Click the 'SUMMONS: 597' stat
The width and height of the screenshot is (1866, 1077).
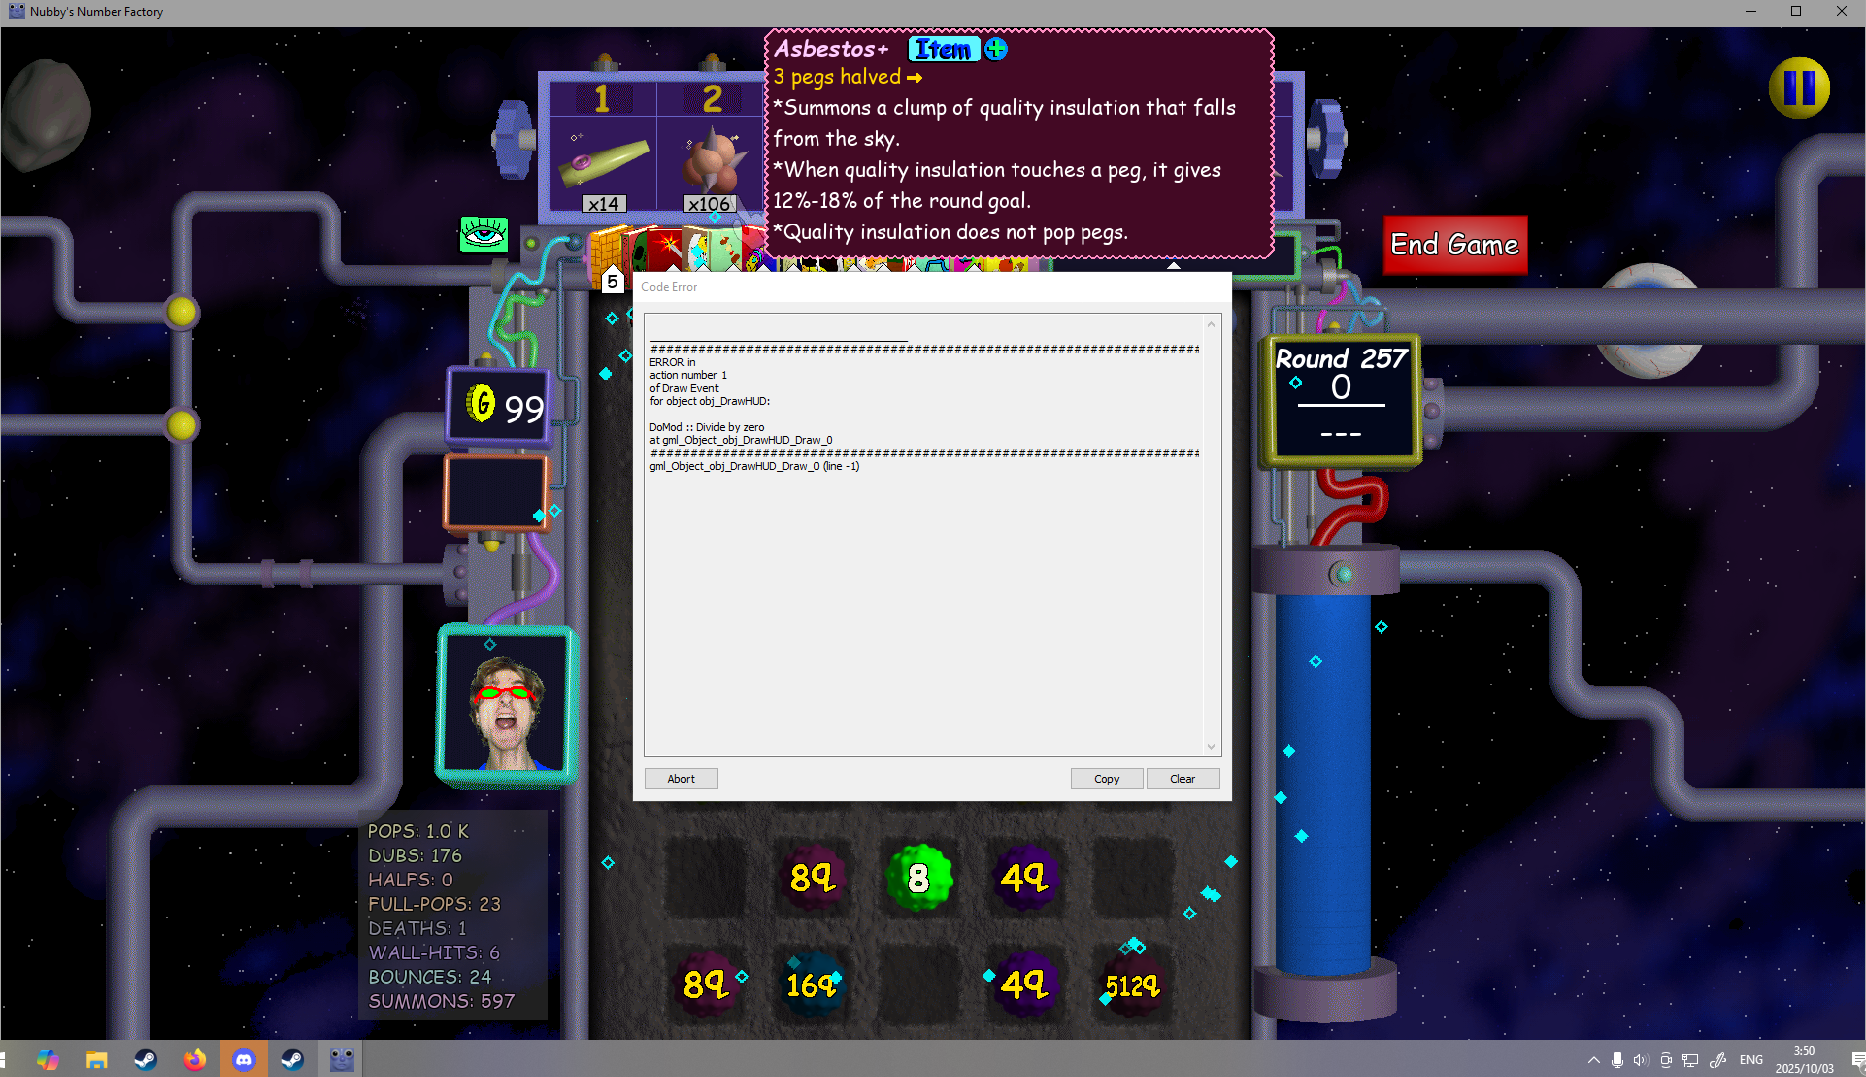pyautogui.click(x=442, y=1001)
